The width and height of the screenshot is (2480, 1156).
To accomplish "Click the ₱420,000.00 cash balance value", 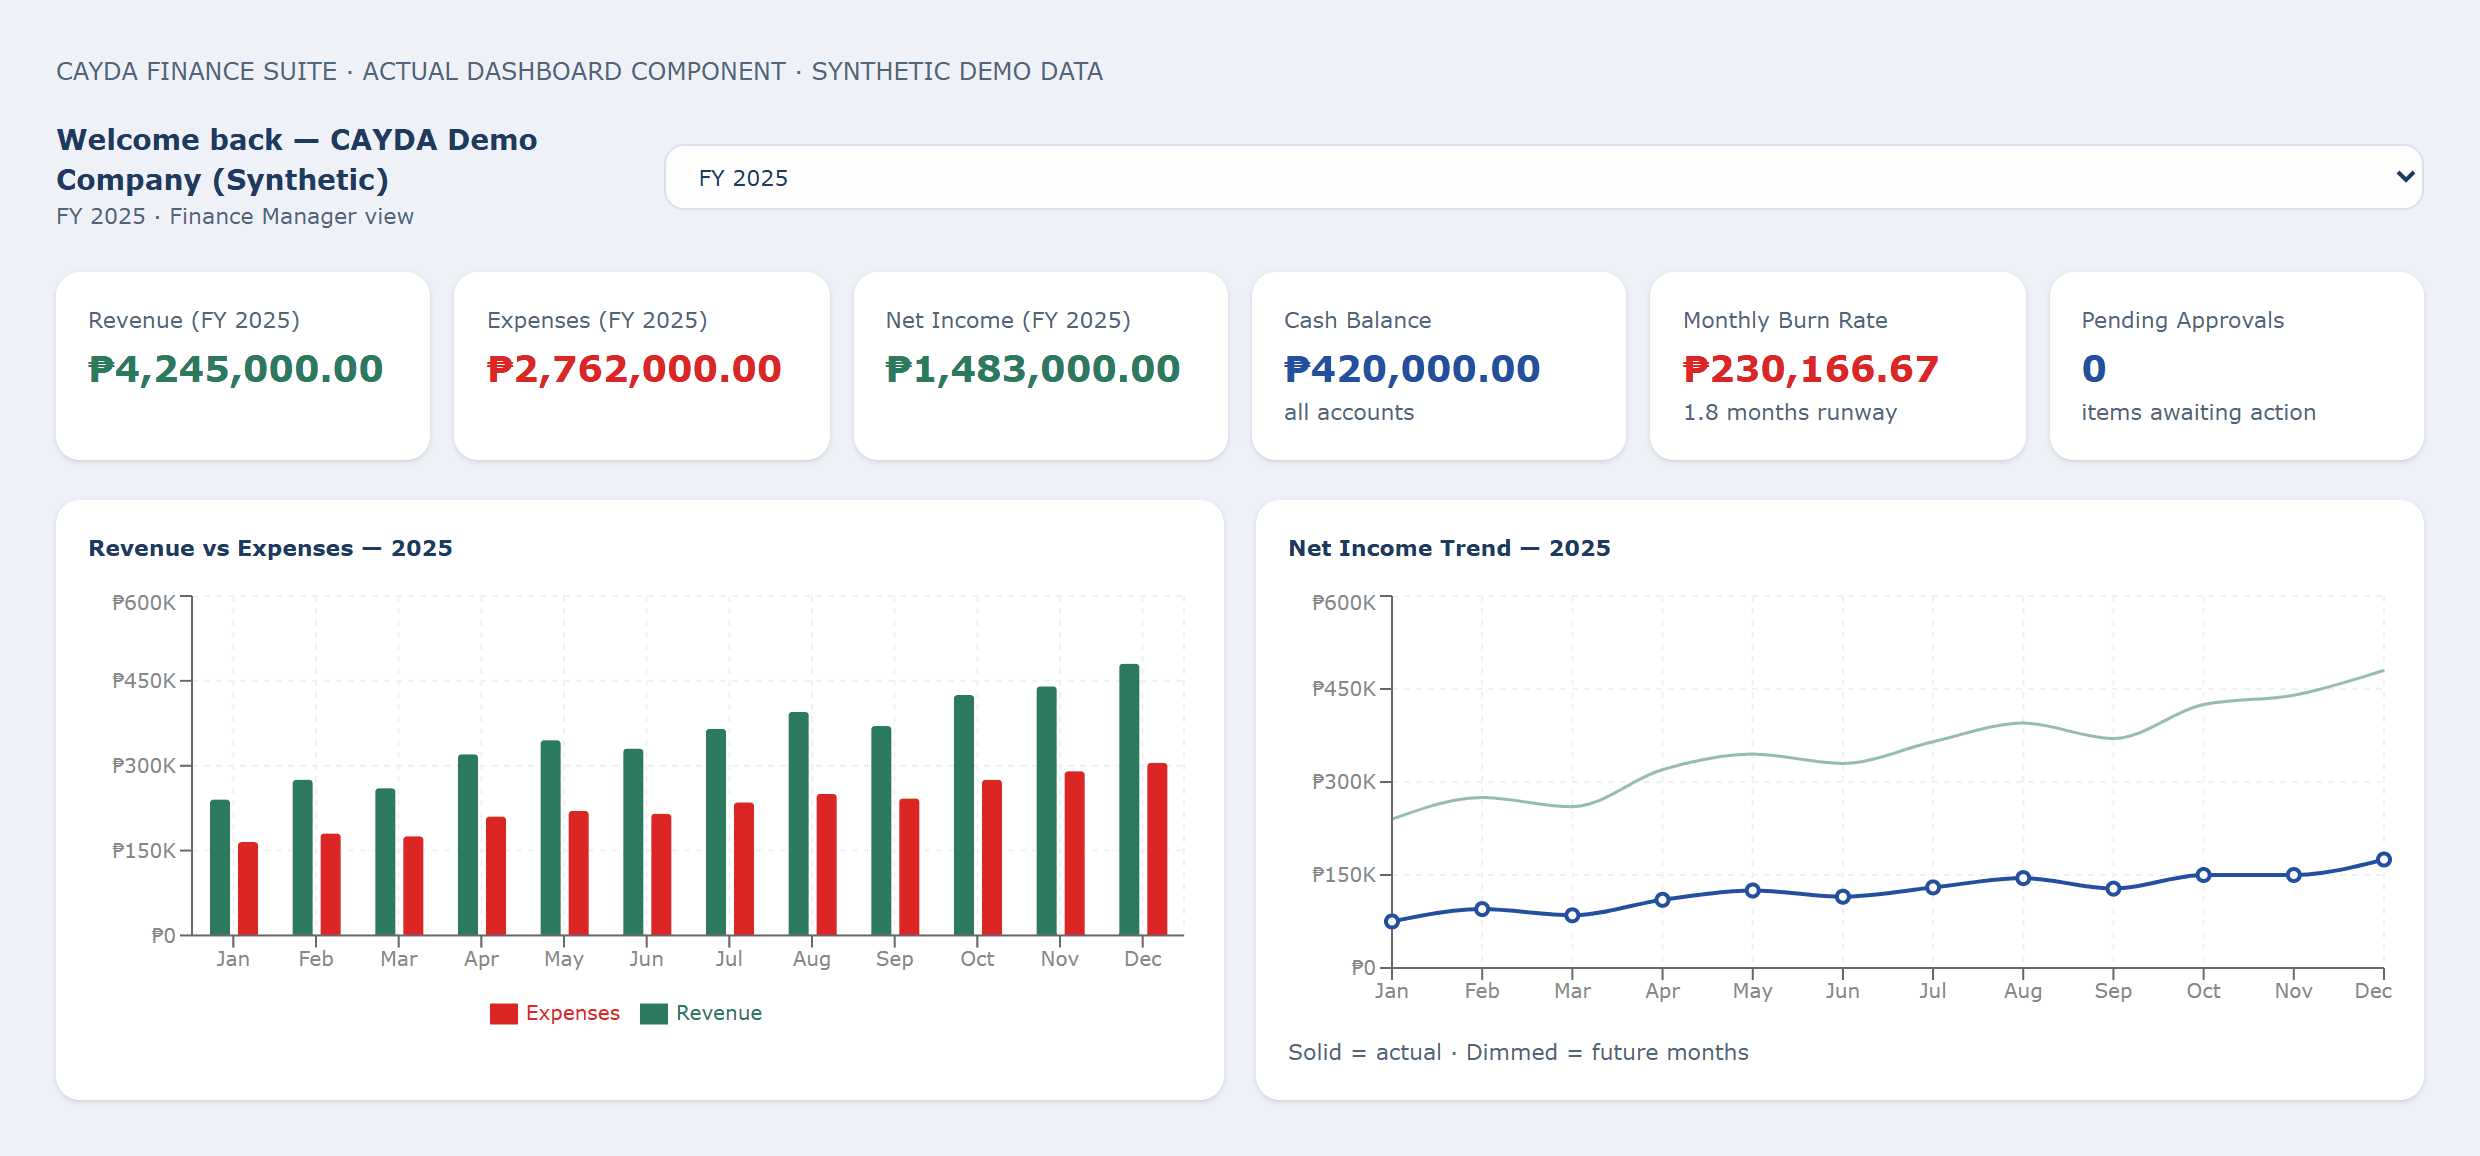I will click(x=1412, y=369).
